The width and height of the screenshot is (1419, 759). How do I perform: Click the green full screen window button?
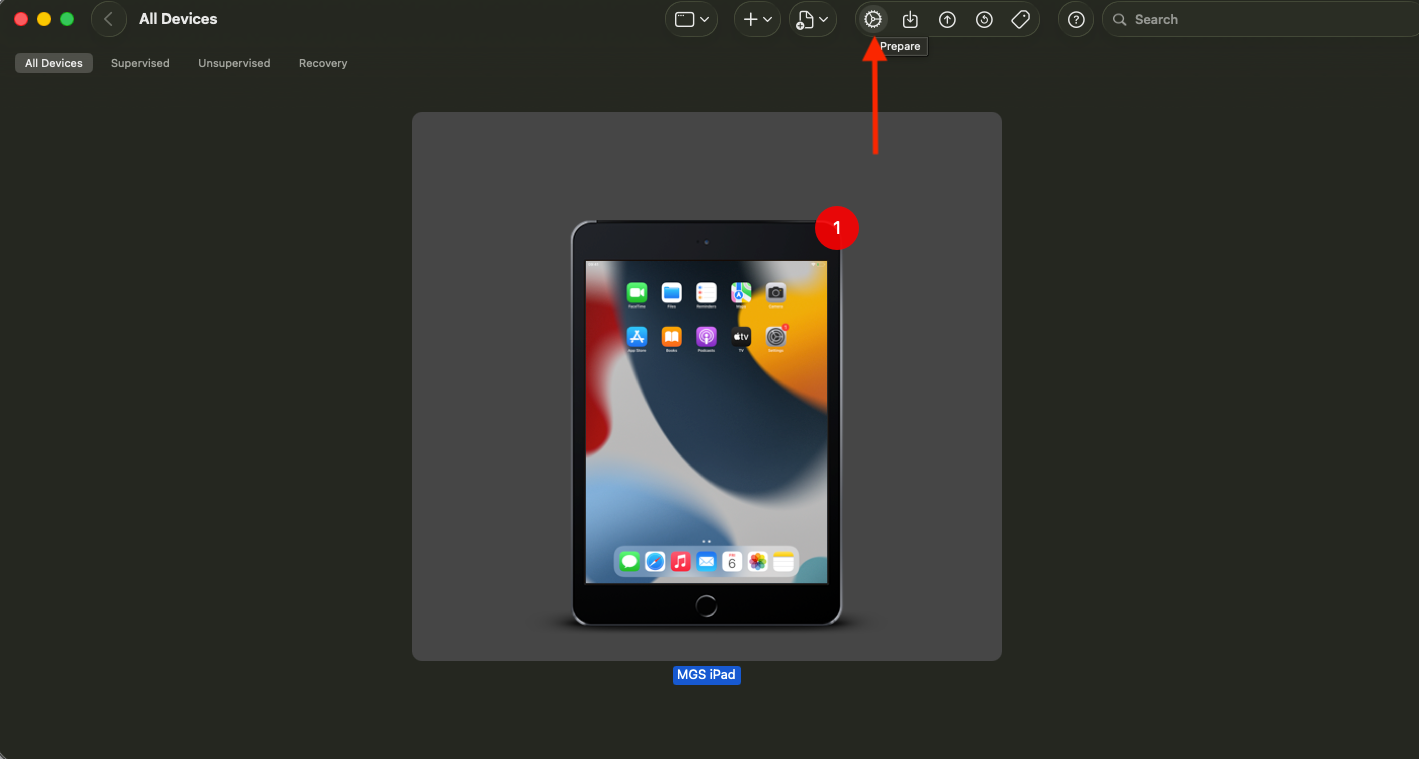pos(67,19)
